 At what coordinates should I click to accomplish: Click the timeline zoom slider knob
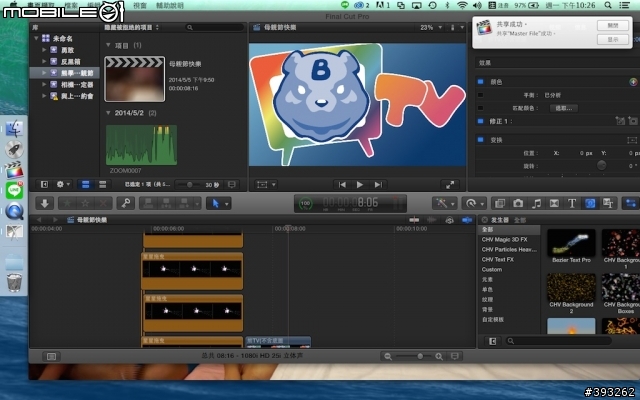(x=420, y=356)
